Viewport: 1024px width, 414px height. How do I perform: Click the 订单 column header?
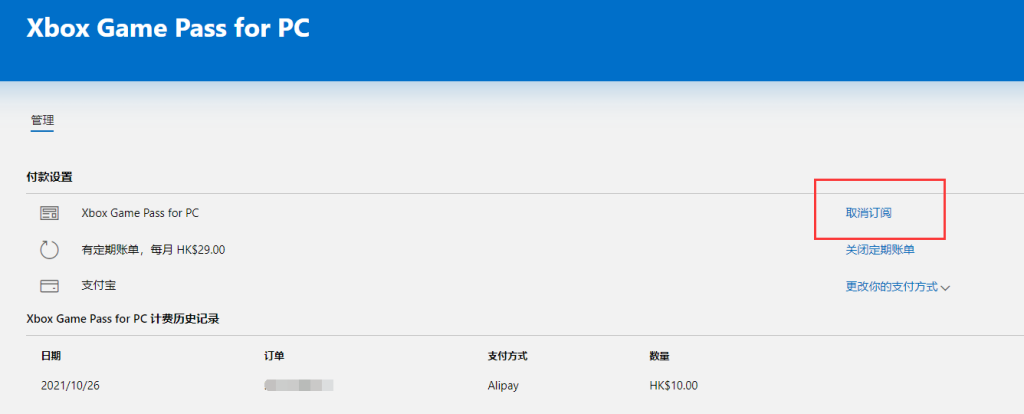[274, 356]
